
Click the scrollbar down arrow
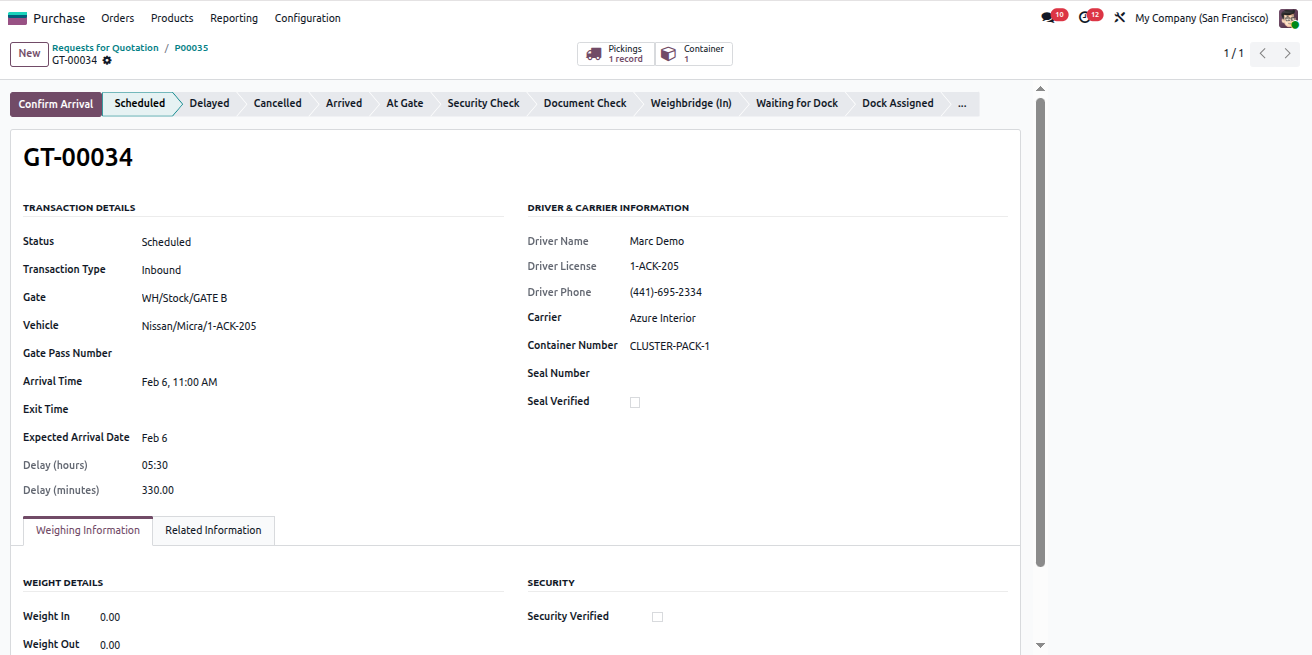pos(1040,646)
